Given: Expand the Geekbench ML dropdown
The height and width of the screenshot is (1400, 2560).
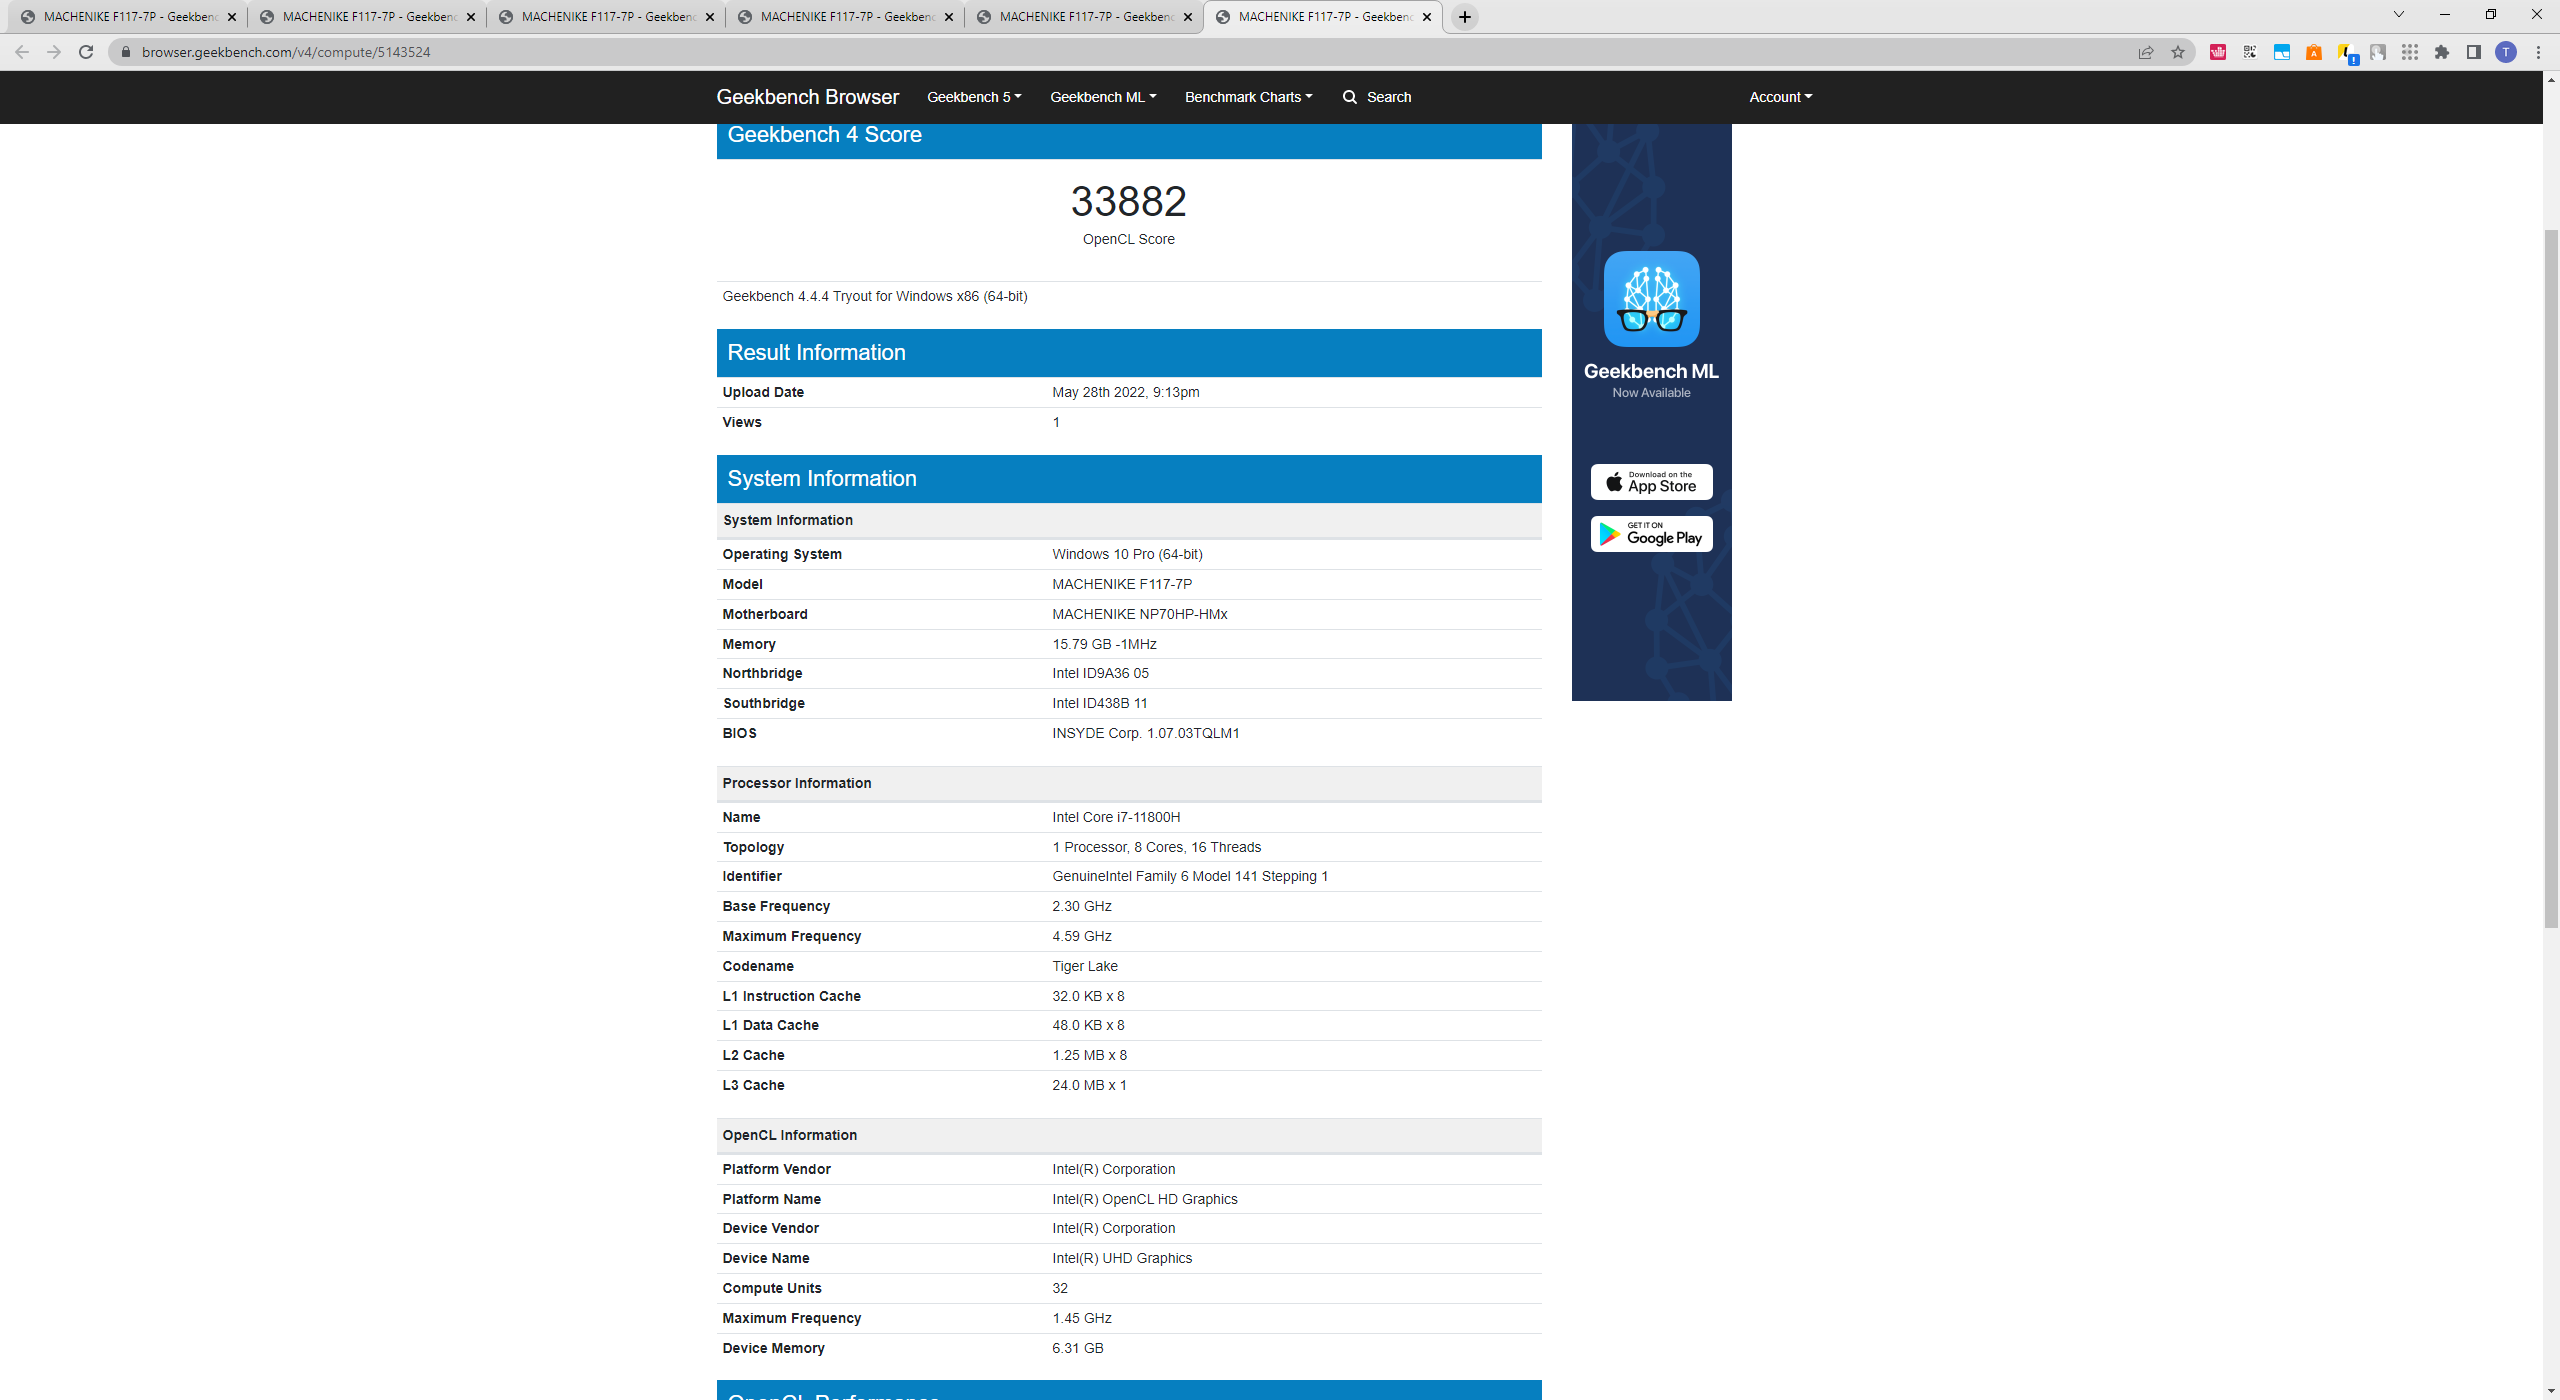Looking at the screenshot, I should click(x=1103, y=97).
